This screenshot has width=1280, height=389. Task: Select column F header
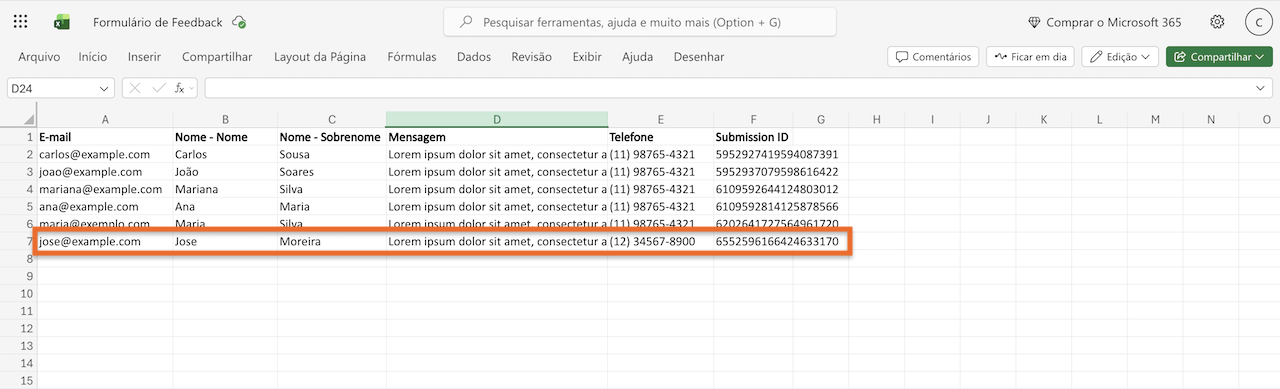pos(753,120)
